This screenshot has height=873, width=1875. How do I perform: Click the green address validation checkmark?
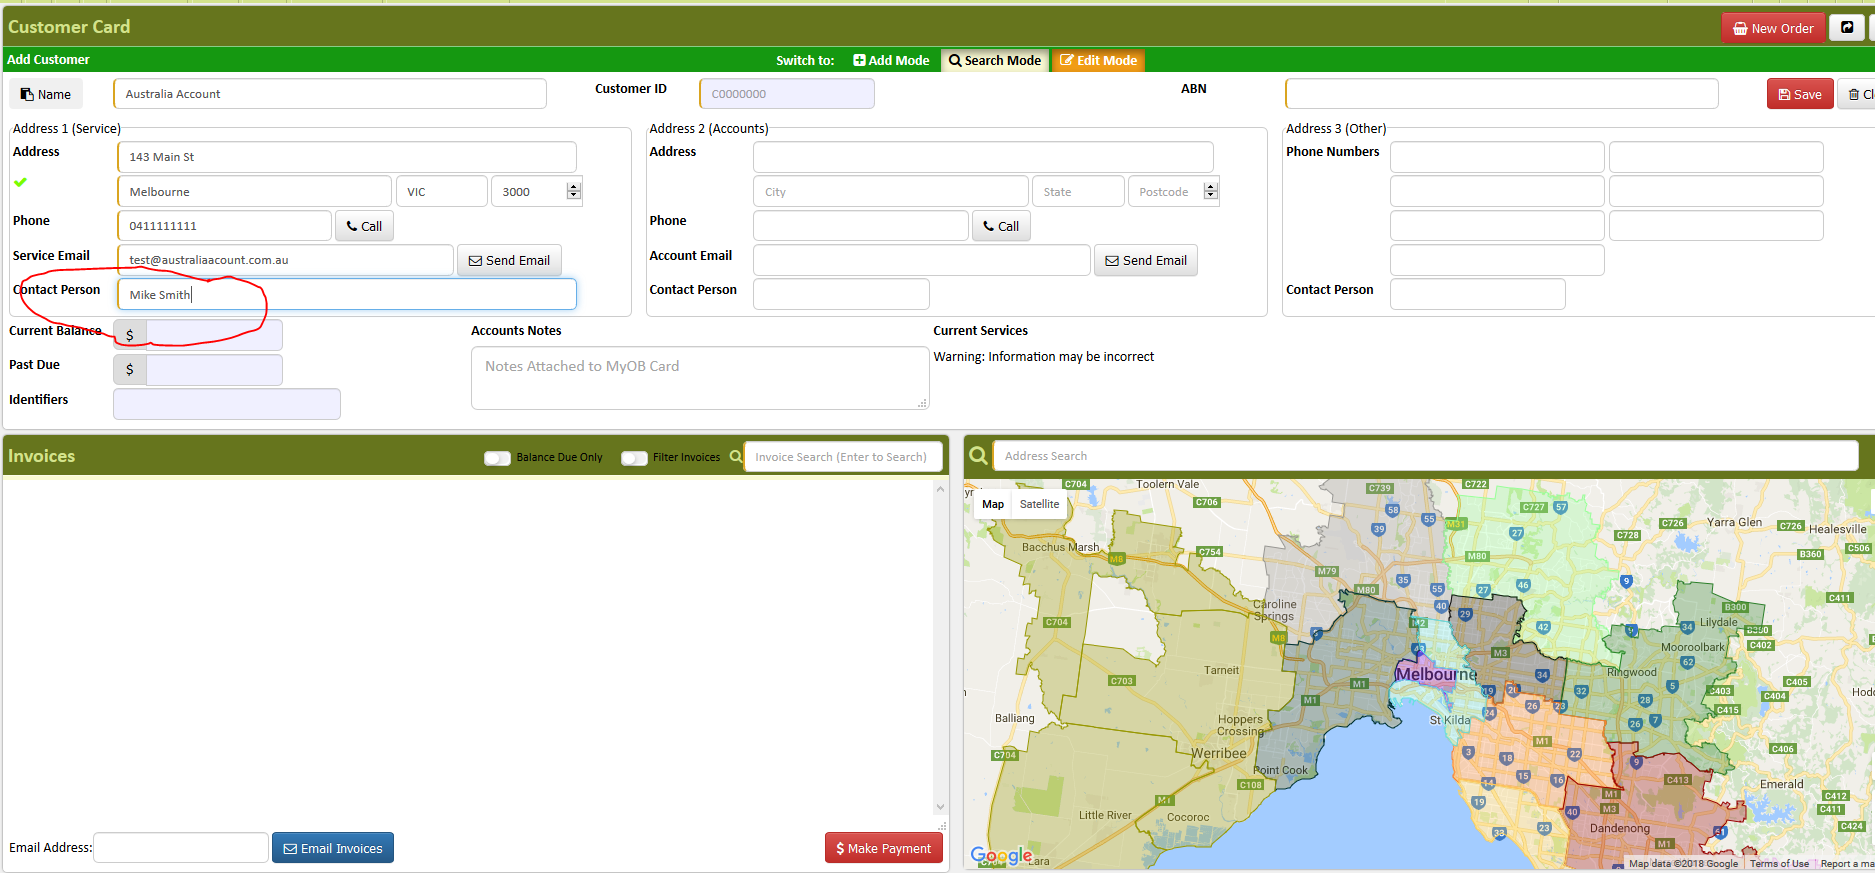click(20, 182)
